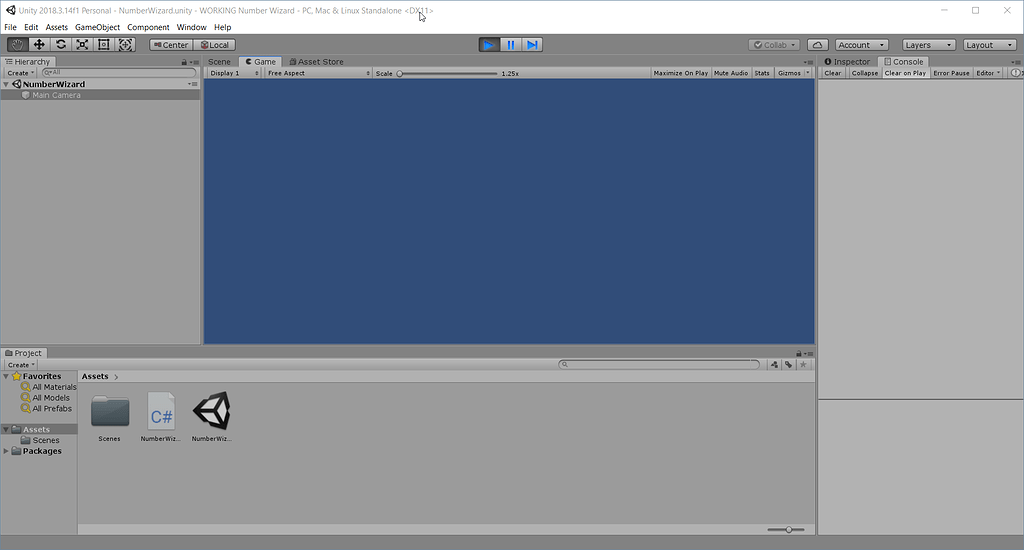Select the combined Transform tool
1024x550 pixels.
point(125,44)
